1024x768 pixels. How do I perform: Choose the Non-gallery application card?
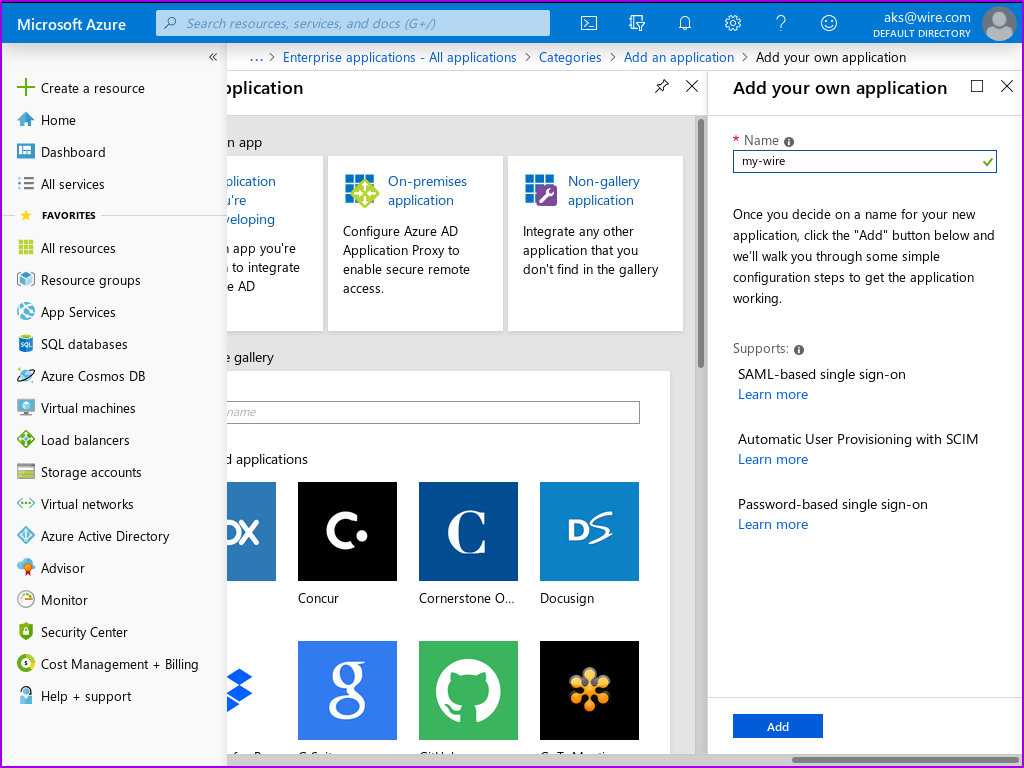click(x=595, y=243)
